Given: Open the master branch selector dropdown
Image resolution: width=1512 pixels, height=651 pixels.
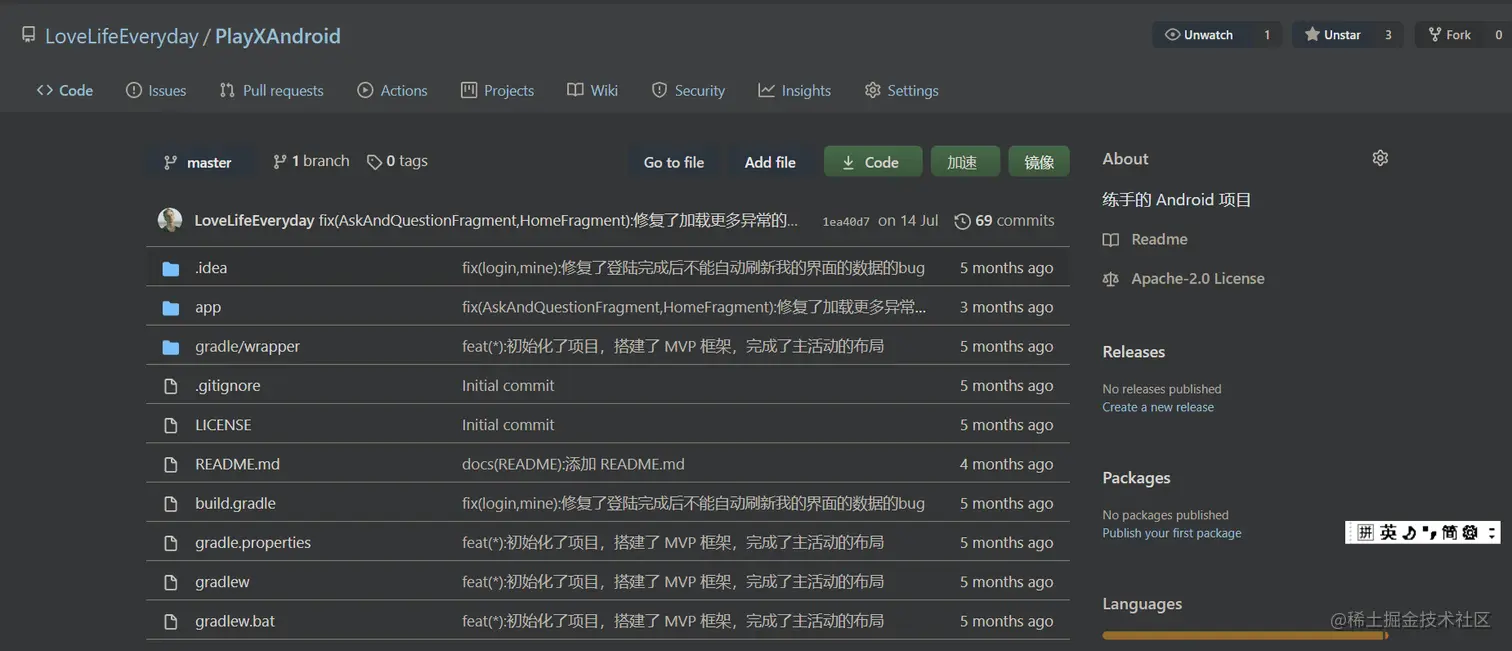Looking at the screenshot, I should pos(199,162).
